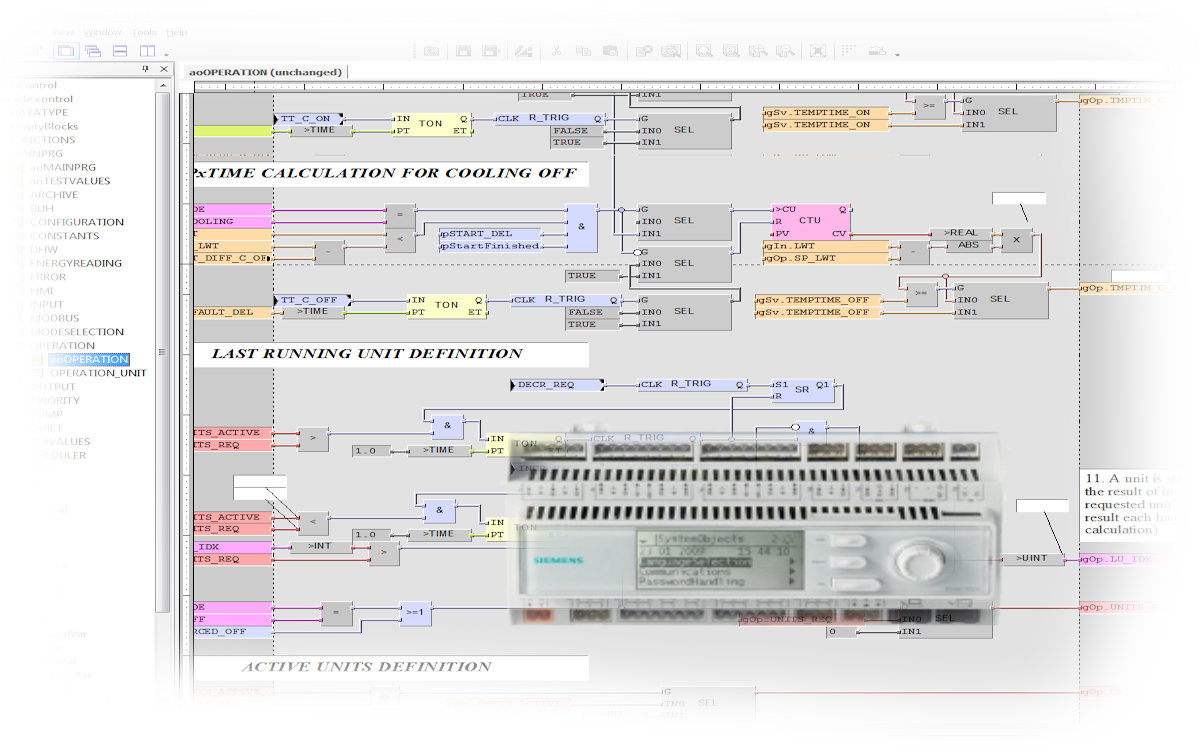Select aoTESTVALUES in the project tree
This screenshot has height=750, width=1200.
[x=70, y=181]
